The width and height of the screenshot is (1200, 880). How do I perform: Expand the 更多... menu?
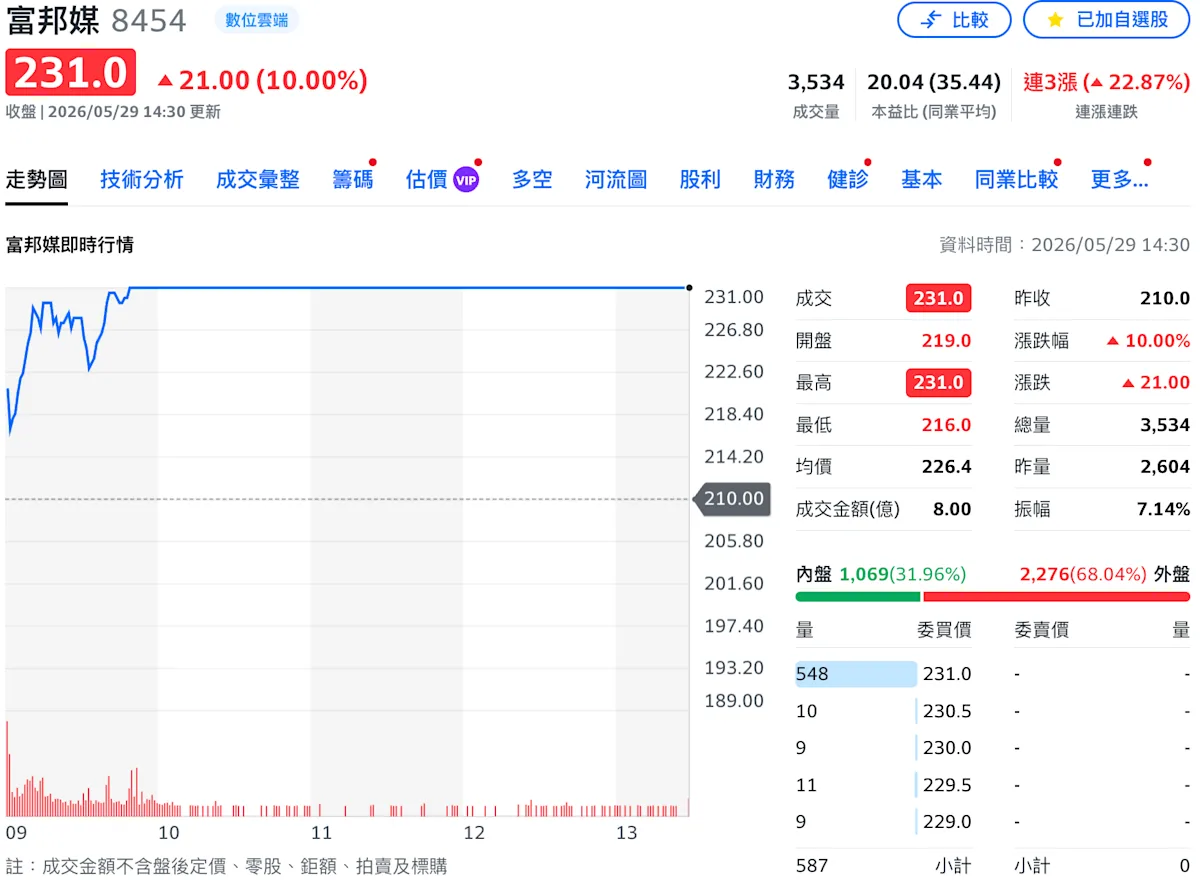[x=1119, y=179]
